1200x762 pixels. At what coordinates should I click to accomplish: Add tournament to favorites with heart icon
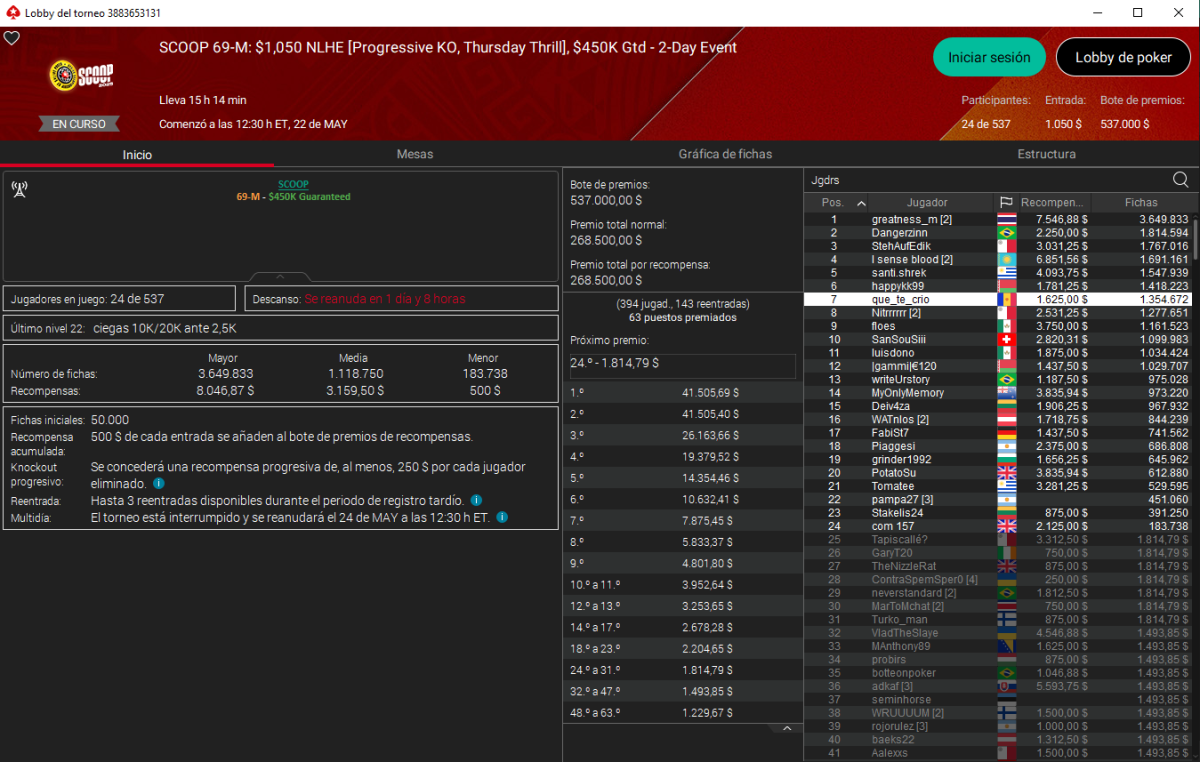pos(12,38)
